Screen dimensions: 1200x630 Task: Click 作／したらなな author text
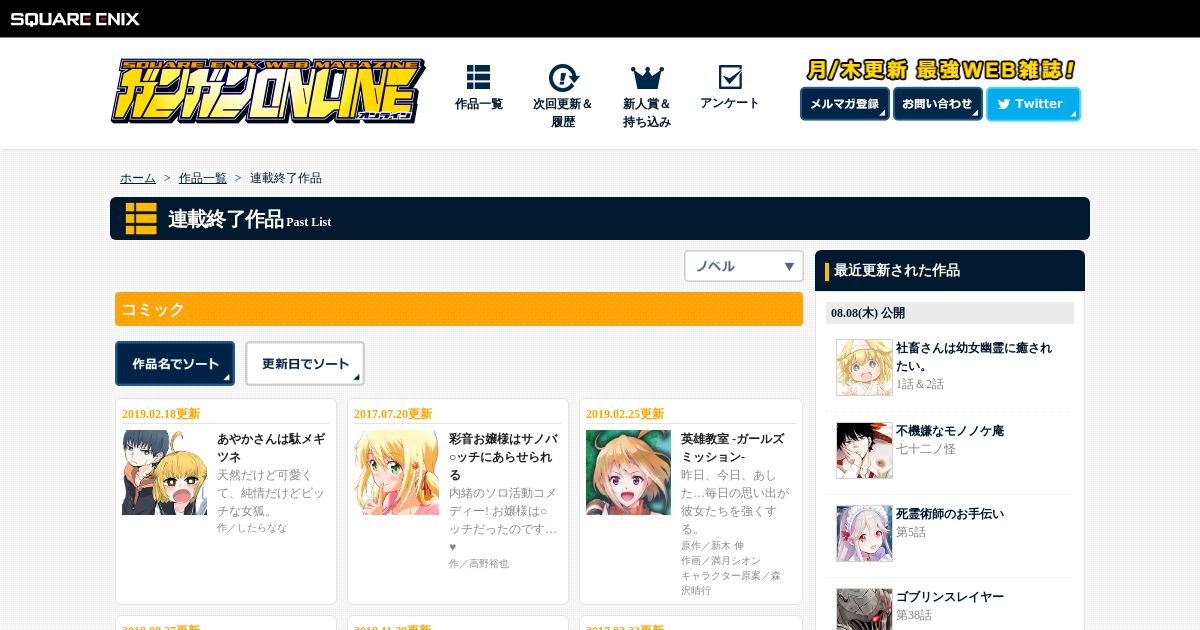(x=252, y=527)
